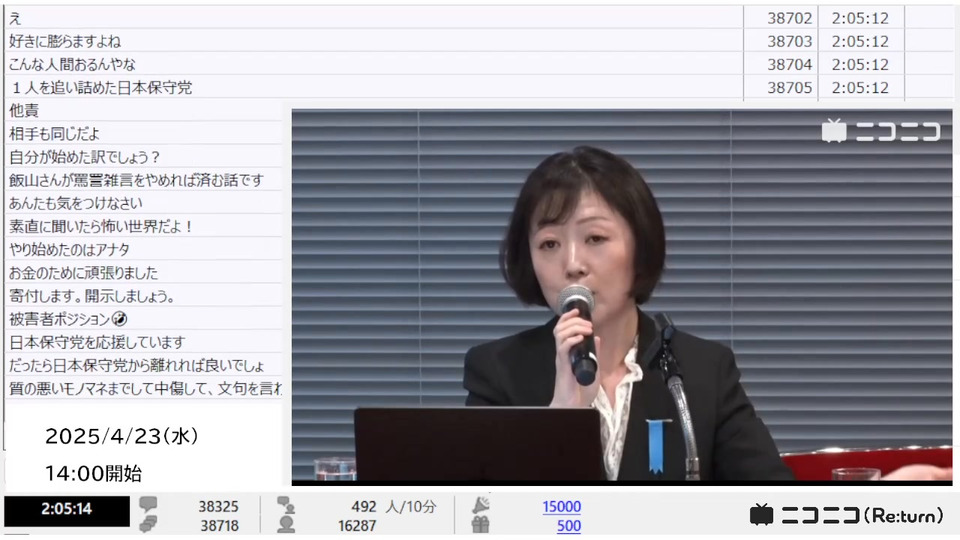This screenshot has width=960, height=540.
Task: Open the 15000 ad points link
Action: point(561,506)
